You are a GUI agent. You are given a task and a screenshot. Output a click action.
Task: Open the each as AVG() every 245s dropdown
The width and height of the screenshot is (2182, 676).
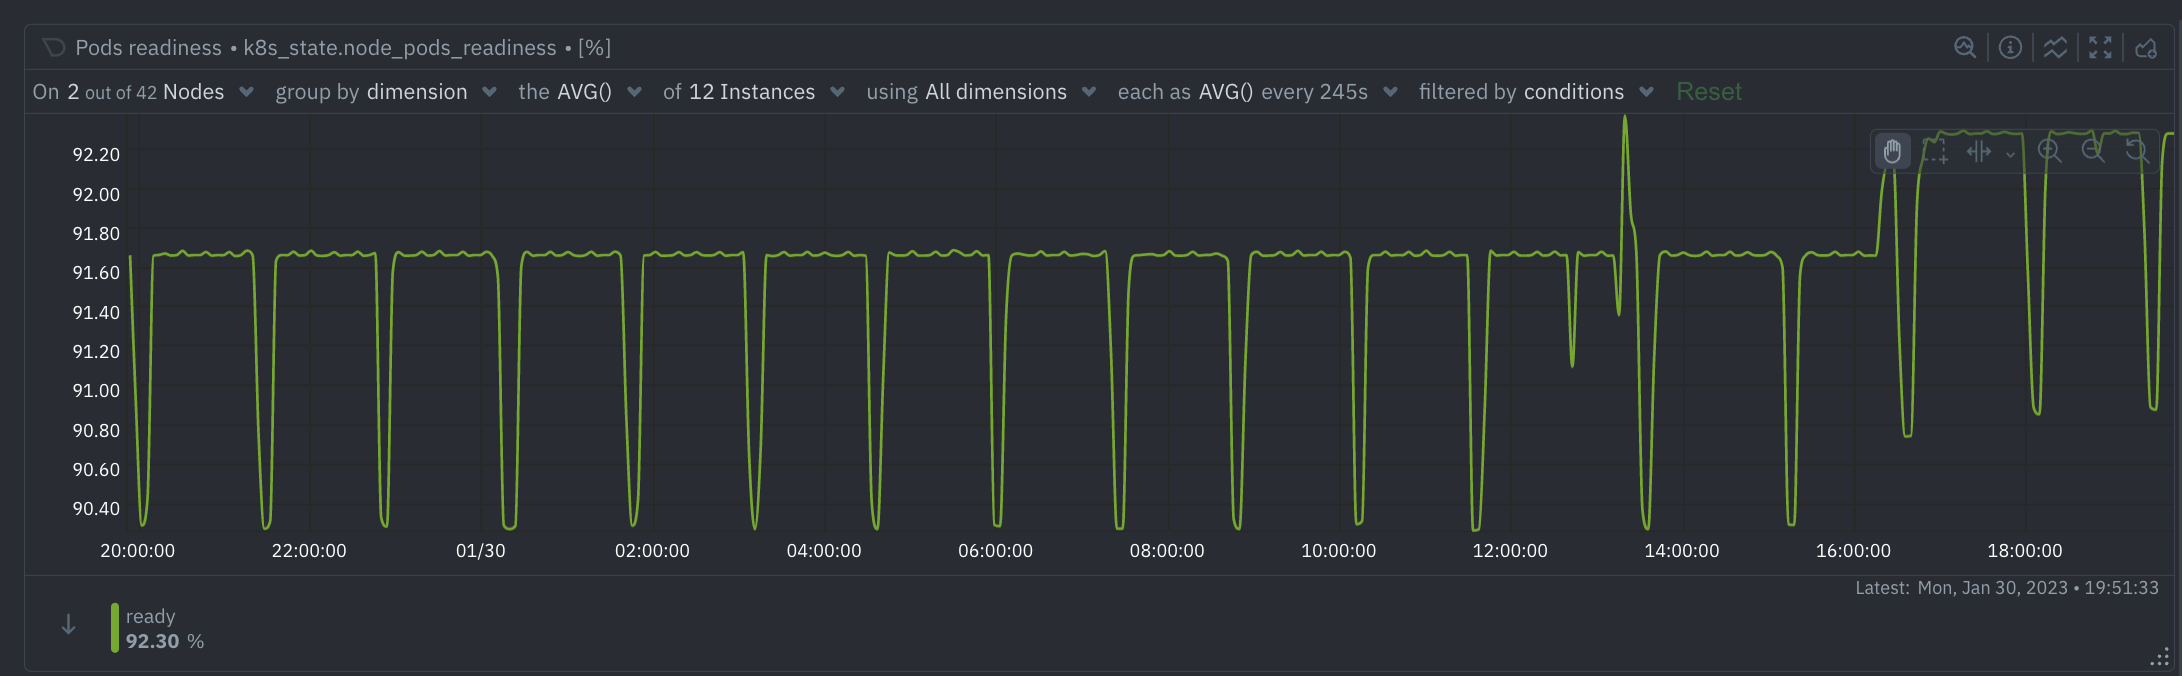coord(1258,92)
